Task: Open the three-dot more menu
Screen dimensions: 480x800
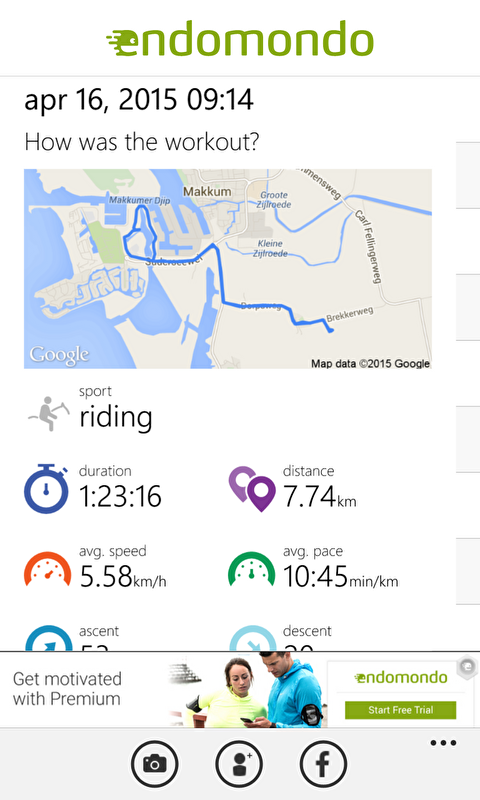Action: 443,743
